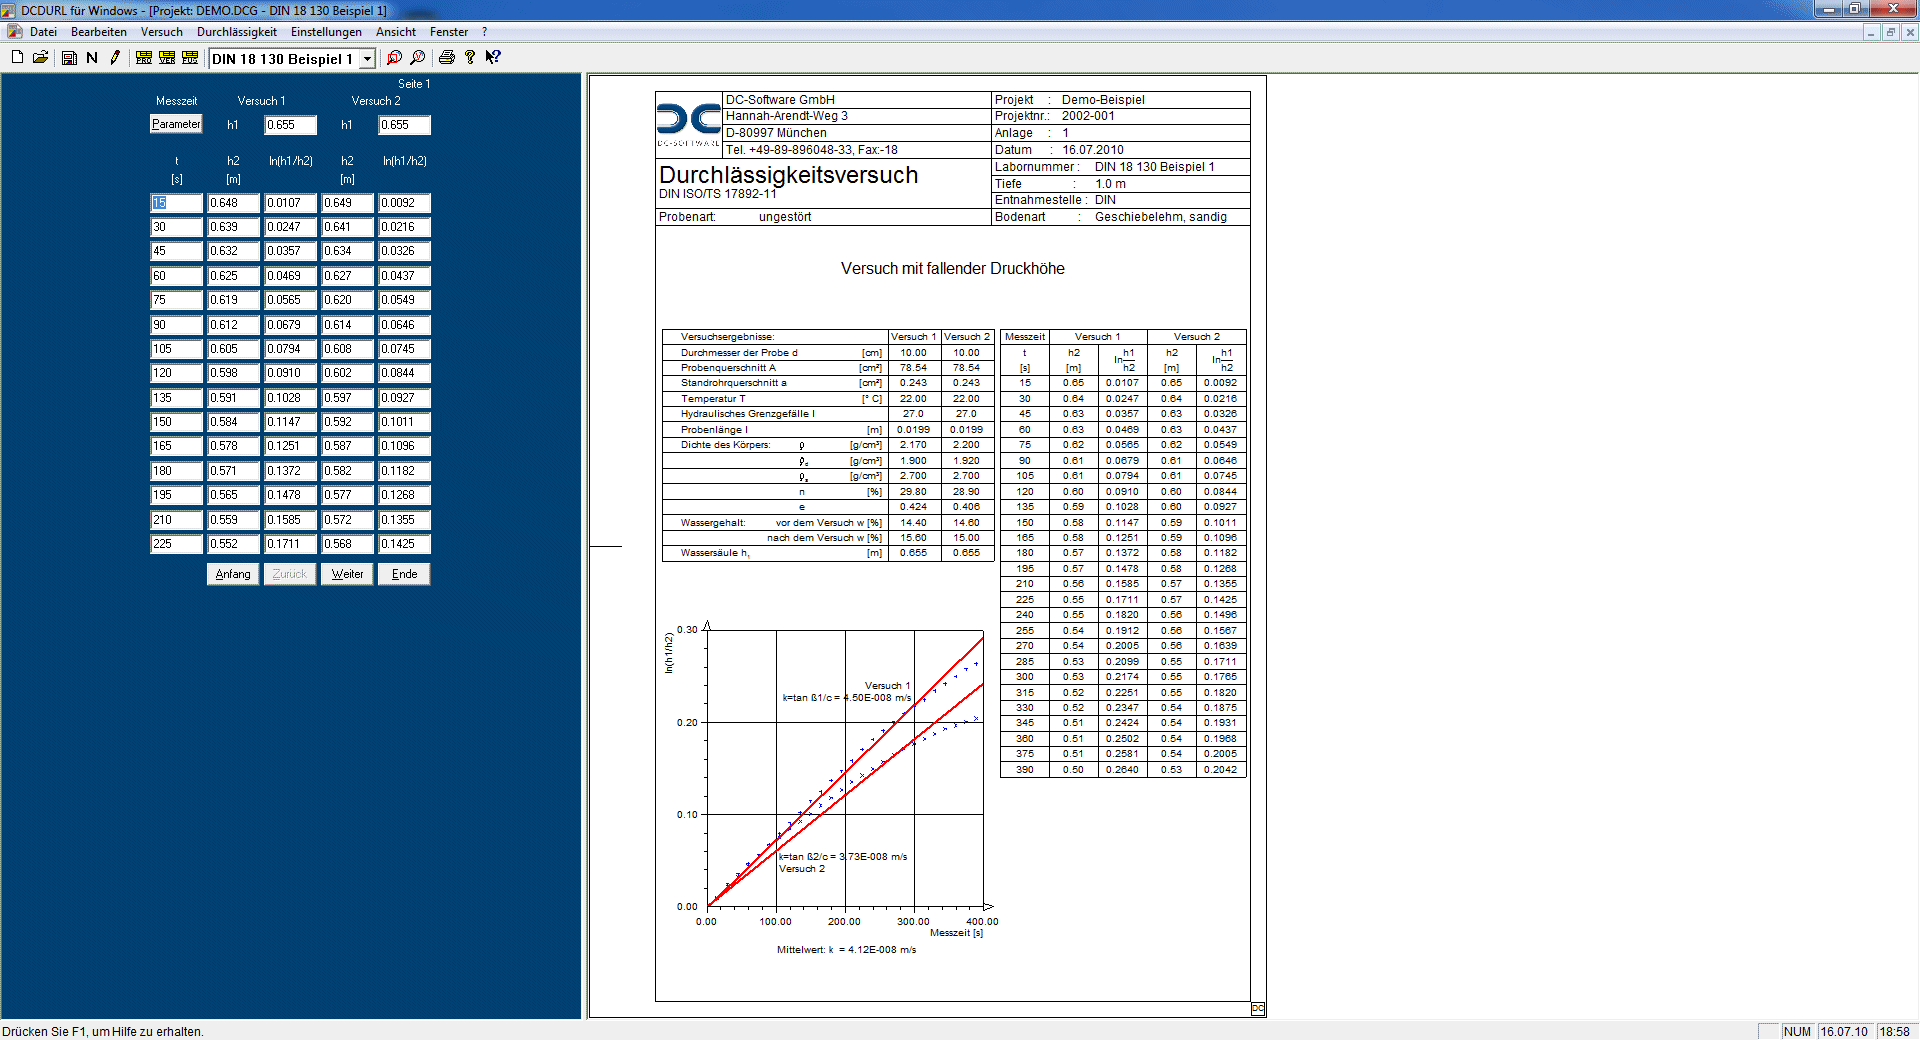
Task: Edit h2 value 0.598
Action: tap(233, 373)
